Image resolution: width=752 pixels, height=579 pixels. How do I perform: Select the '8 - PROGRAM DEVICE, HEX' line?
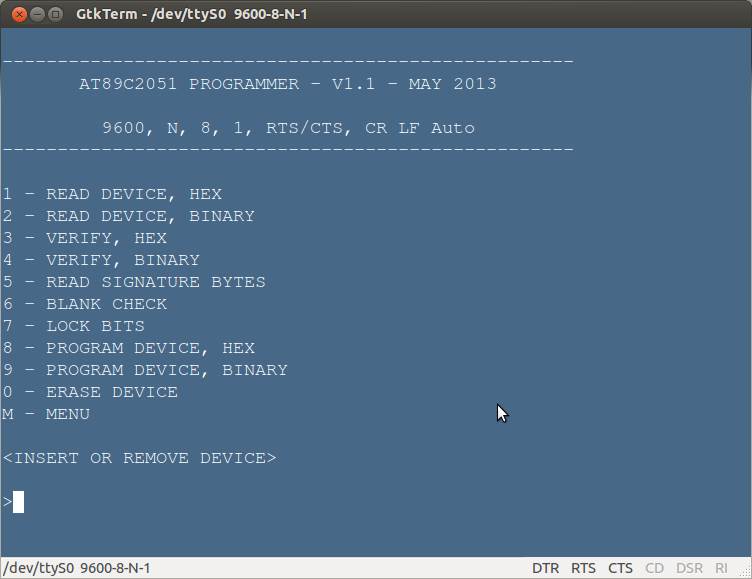129,348
